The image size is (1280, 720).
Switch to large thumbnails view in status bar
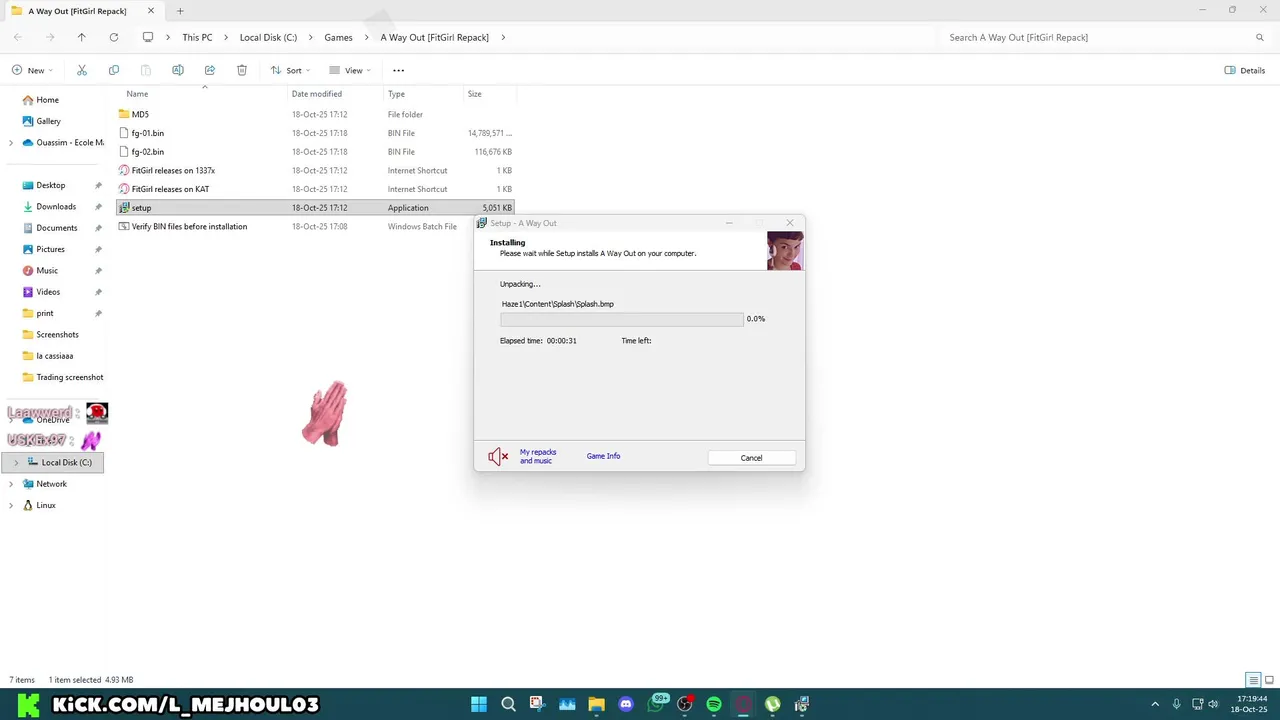tap(1268, 680)
